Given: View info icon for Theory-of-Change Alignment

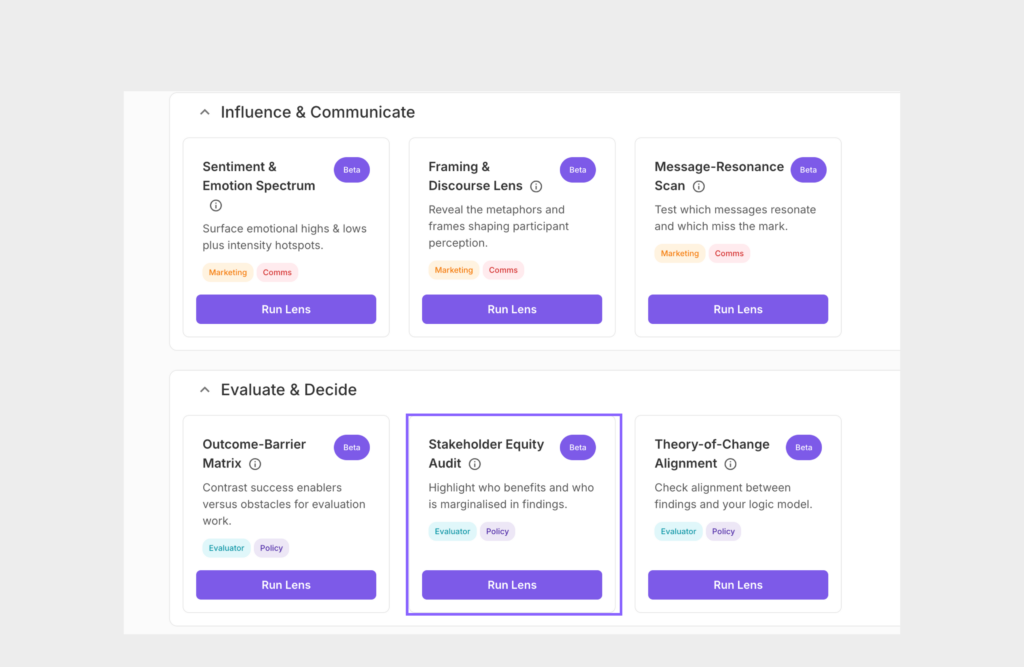Looking at the screenshot, I should click(x=731, y=464).
